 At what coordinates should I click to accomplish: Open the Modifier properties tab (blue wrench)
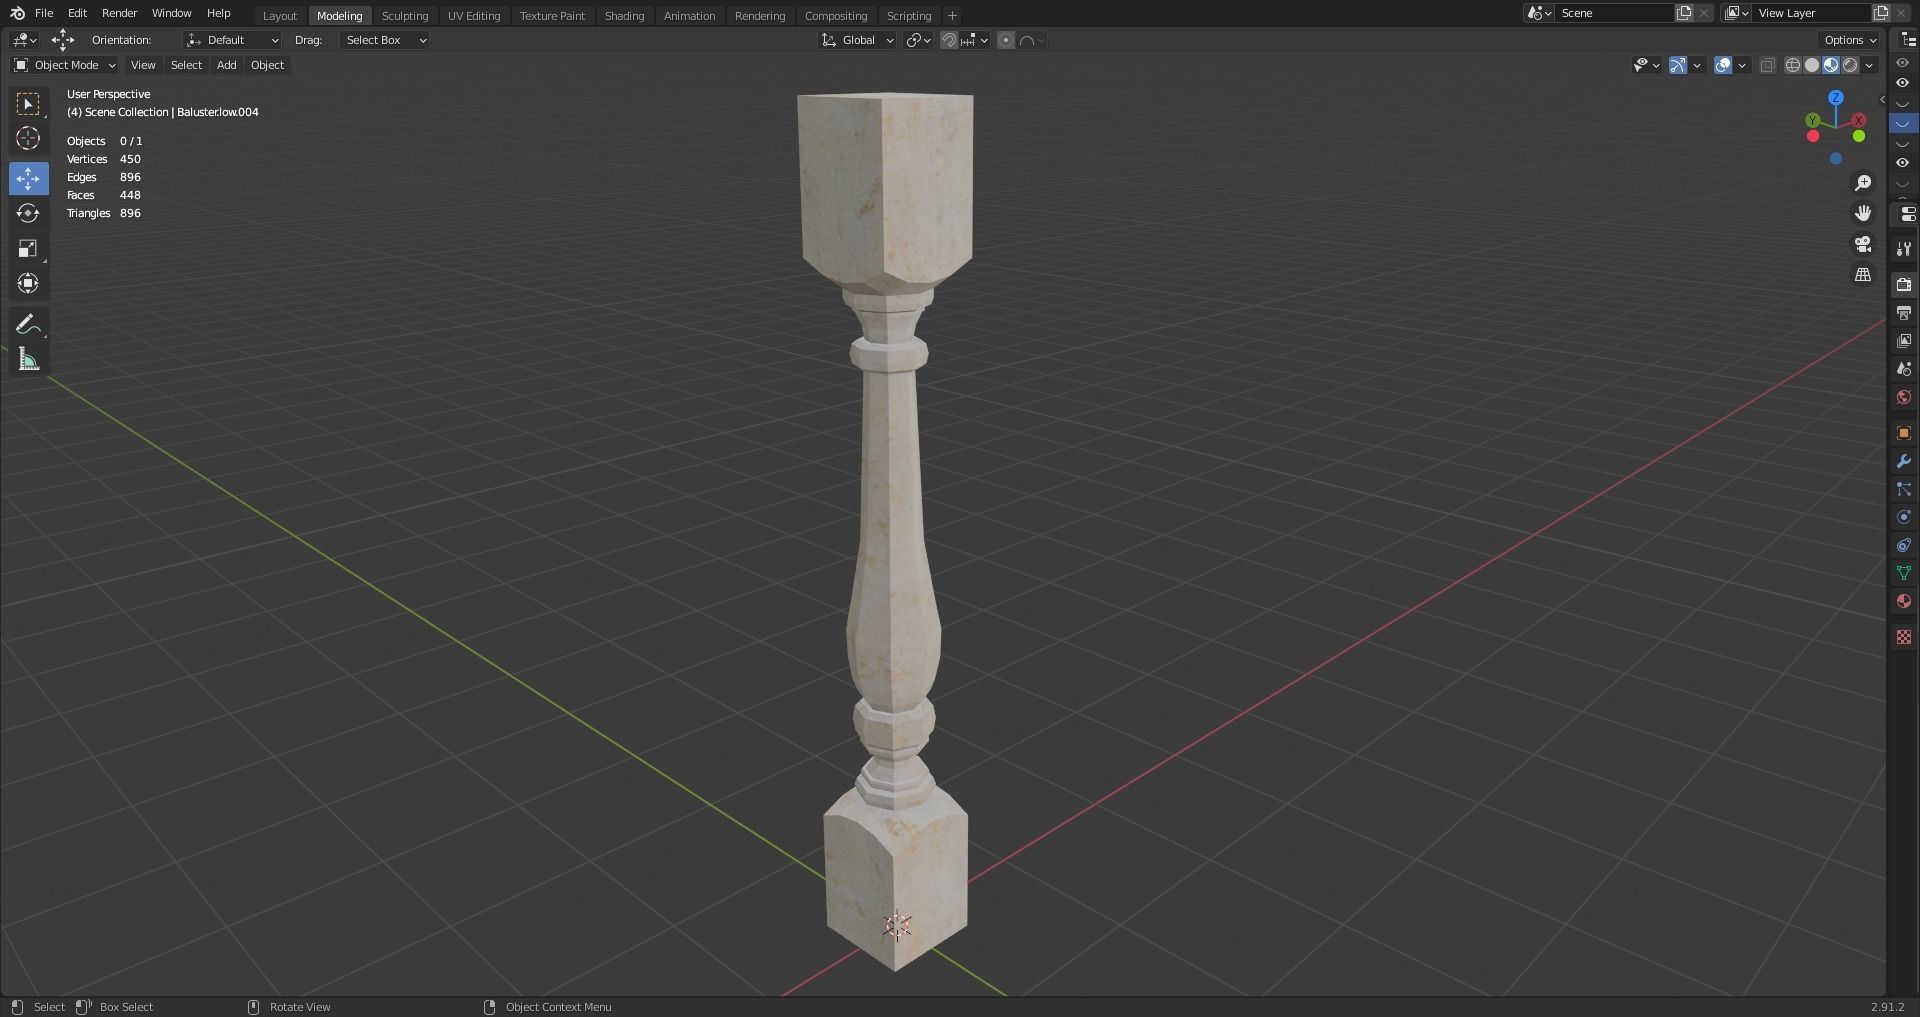1904,461
